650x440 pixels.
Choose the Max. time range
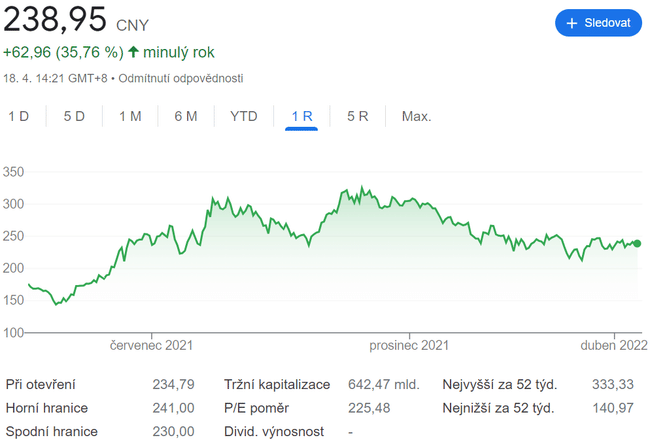416,116
